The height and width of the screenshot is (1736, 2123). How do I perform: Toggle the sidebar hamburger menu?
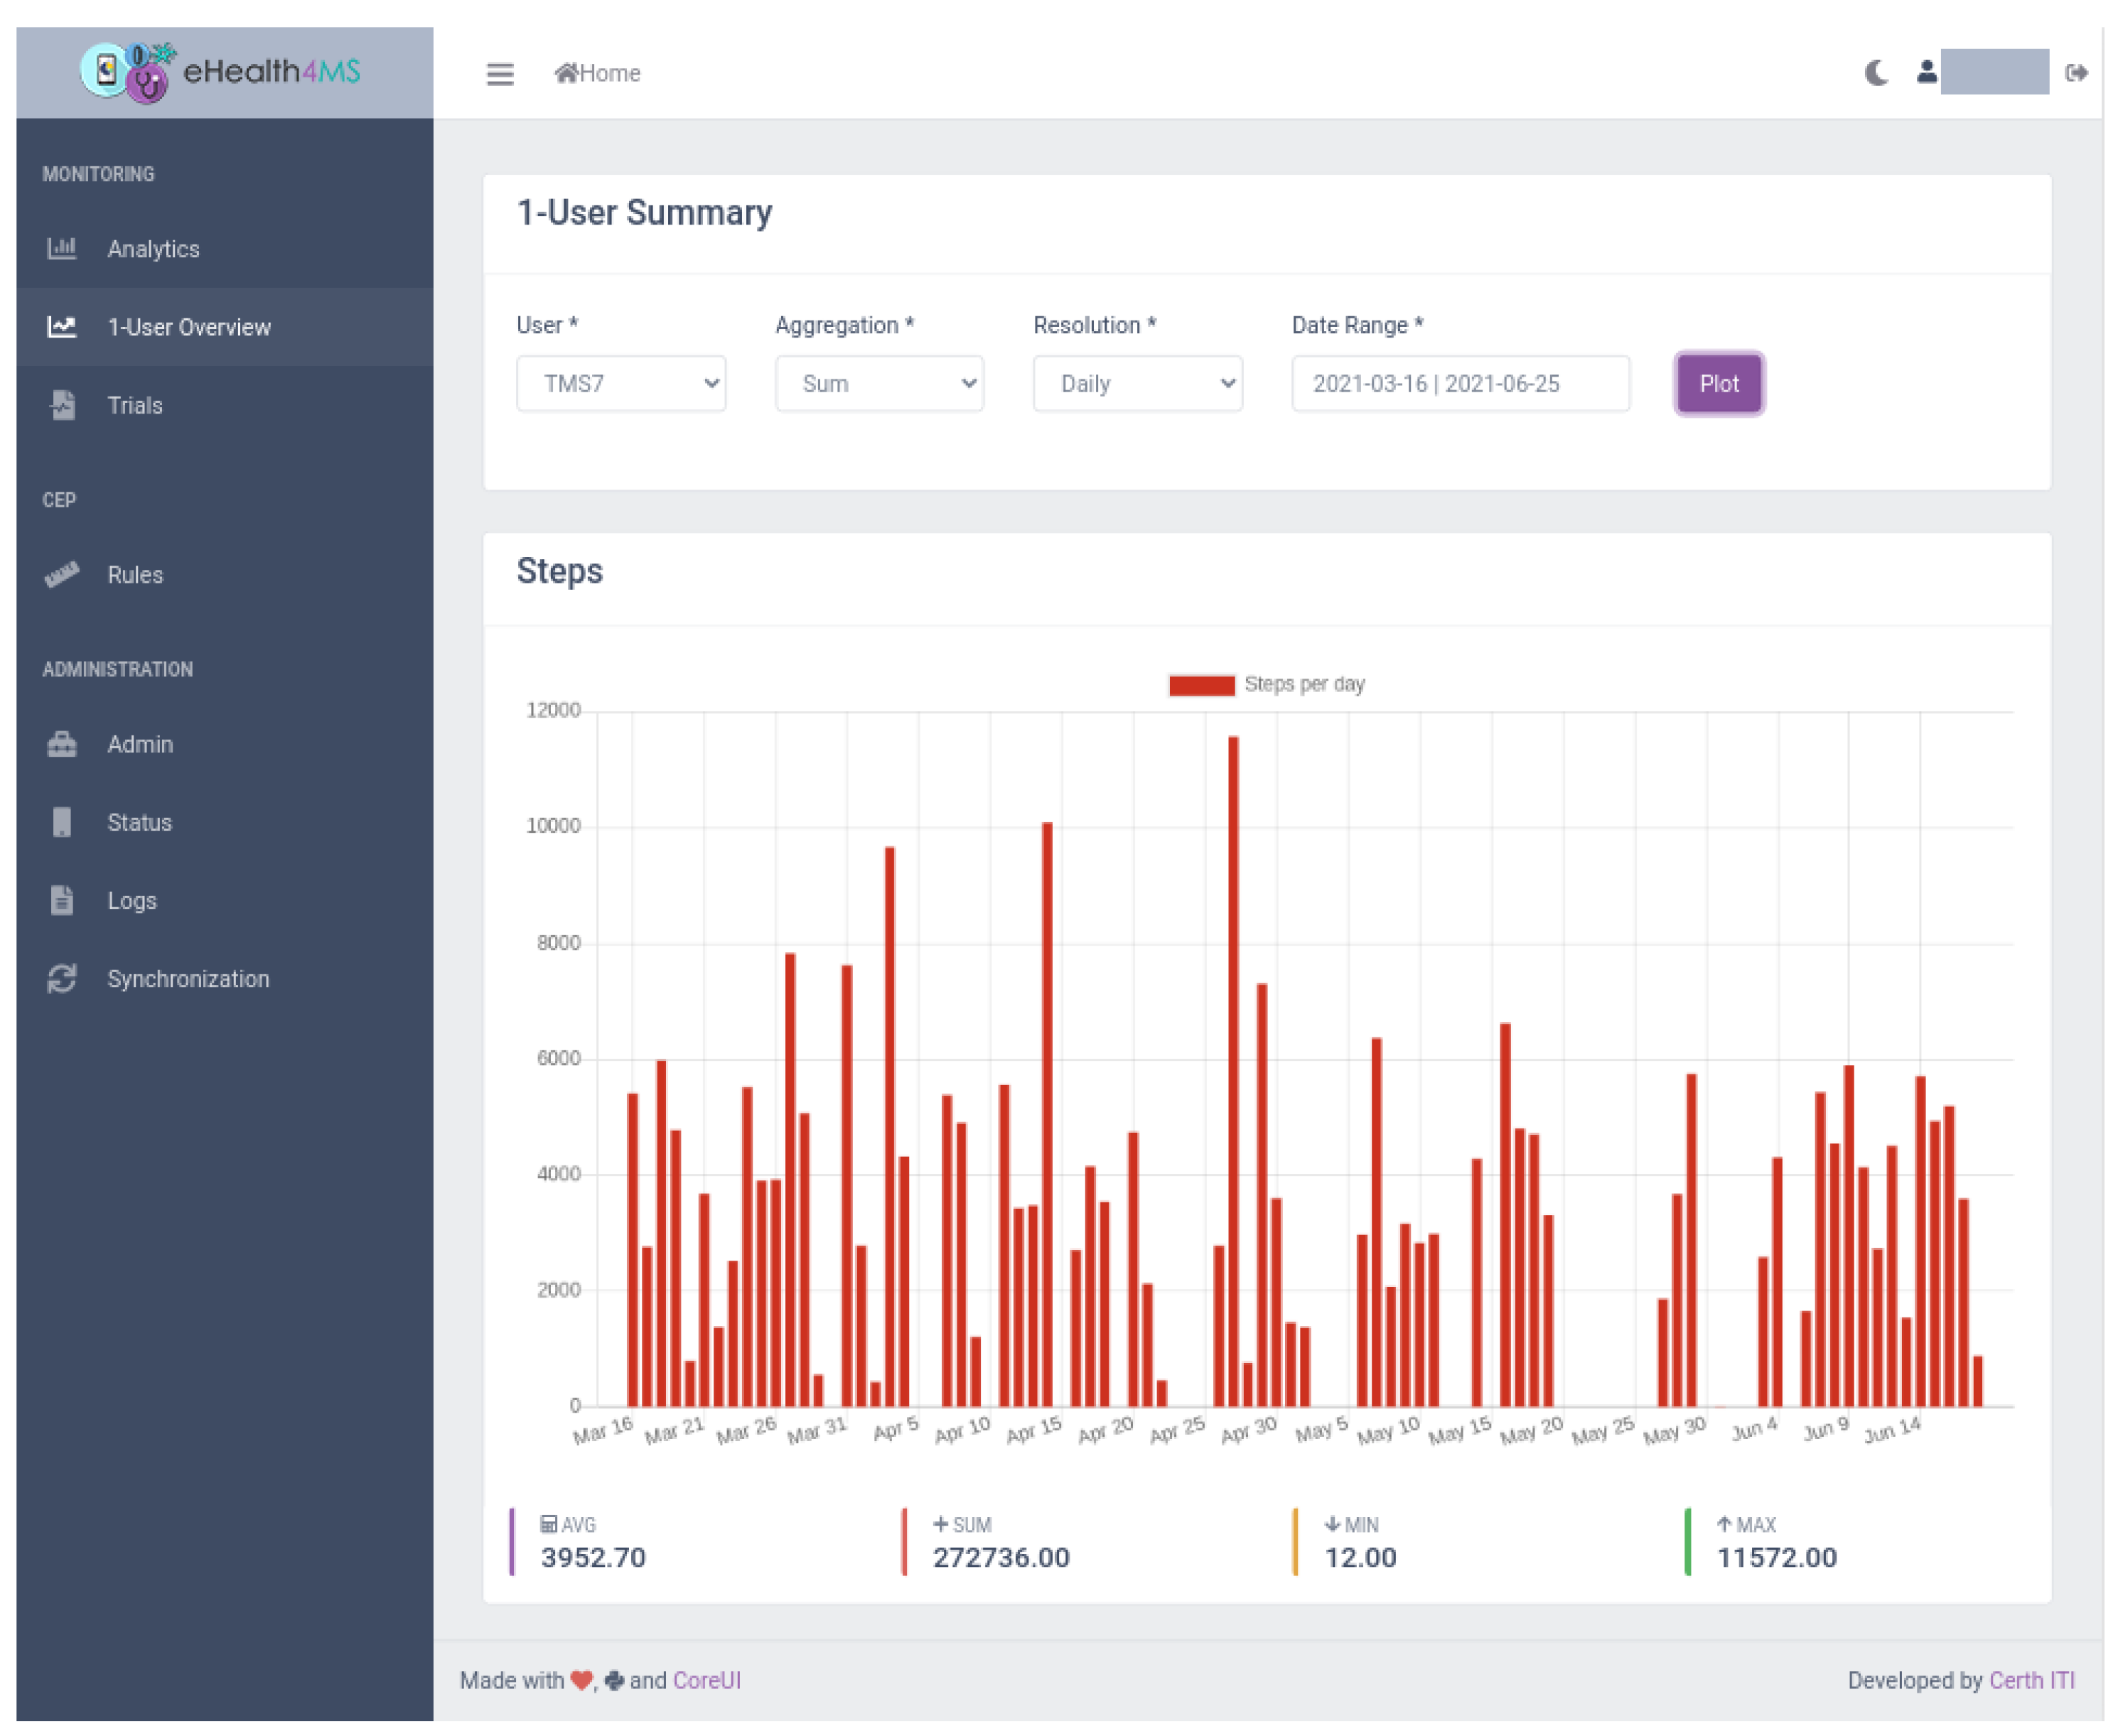pos(500,74)
